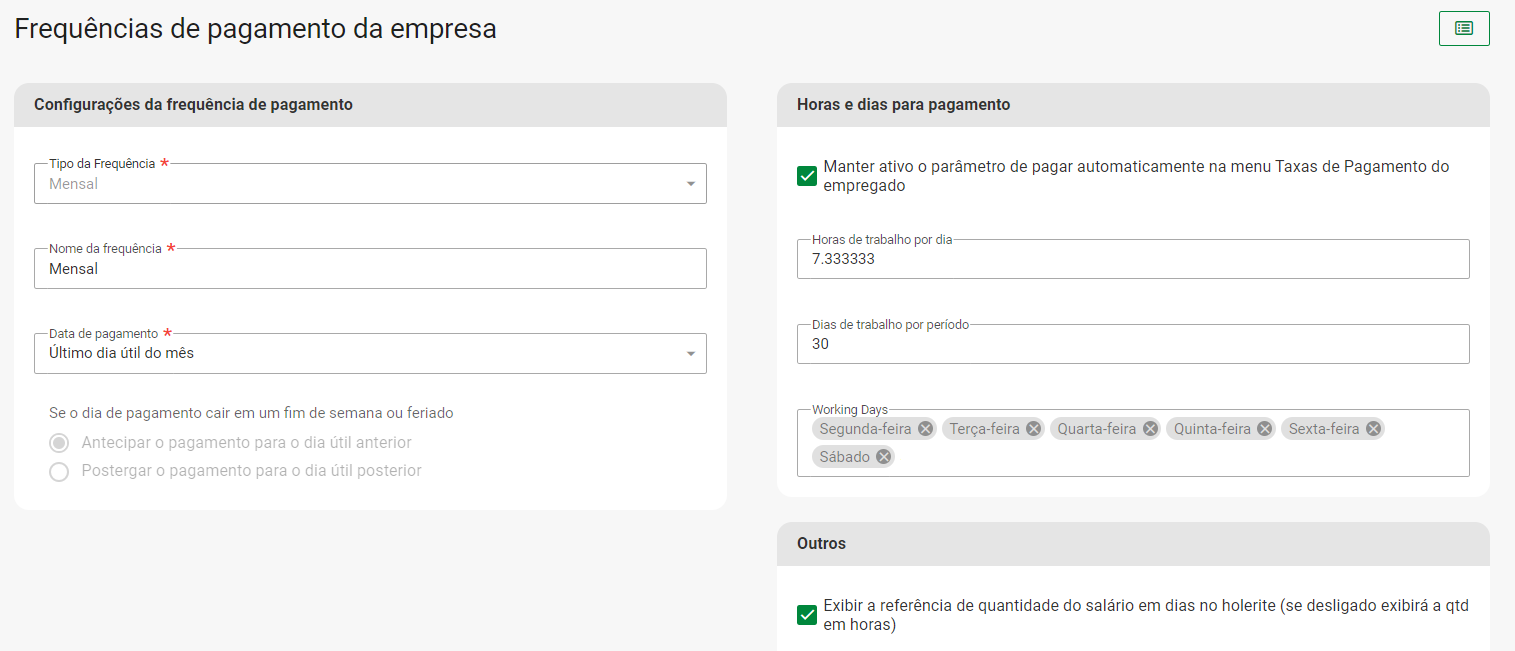The height and width of the screenshot is (651, 1515).
Task: Uncheck 'Manter ativo o parâmetro de pagar automaticamente'
Action: coord(807,176)
